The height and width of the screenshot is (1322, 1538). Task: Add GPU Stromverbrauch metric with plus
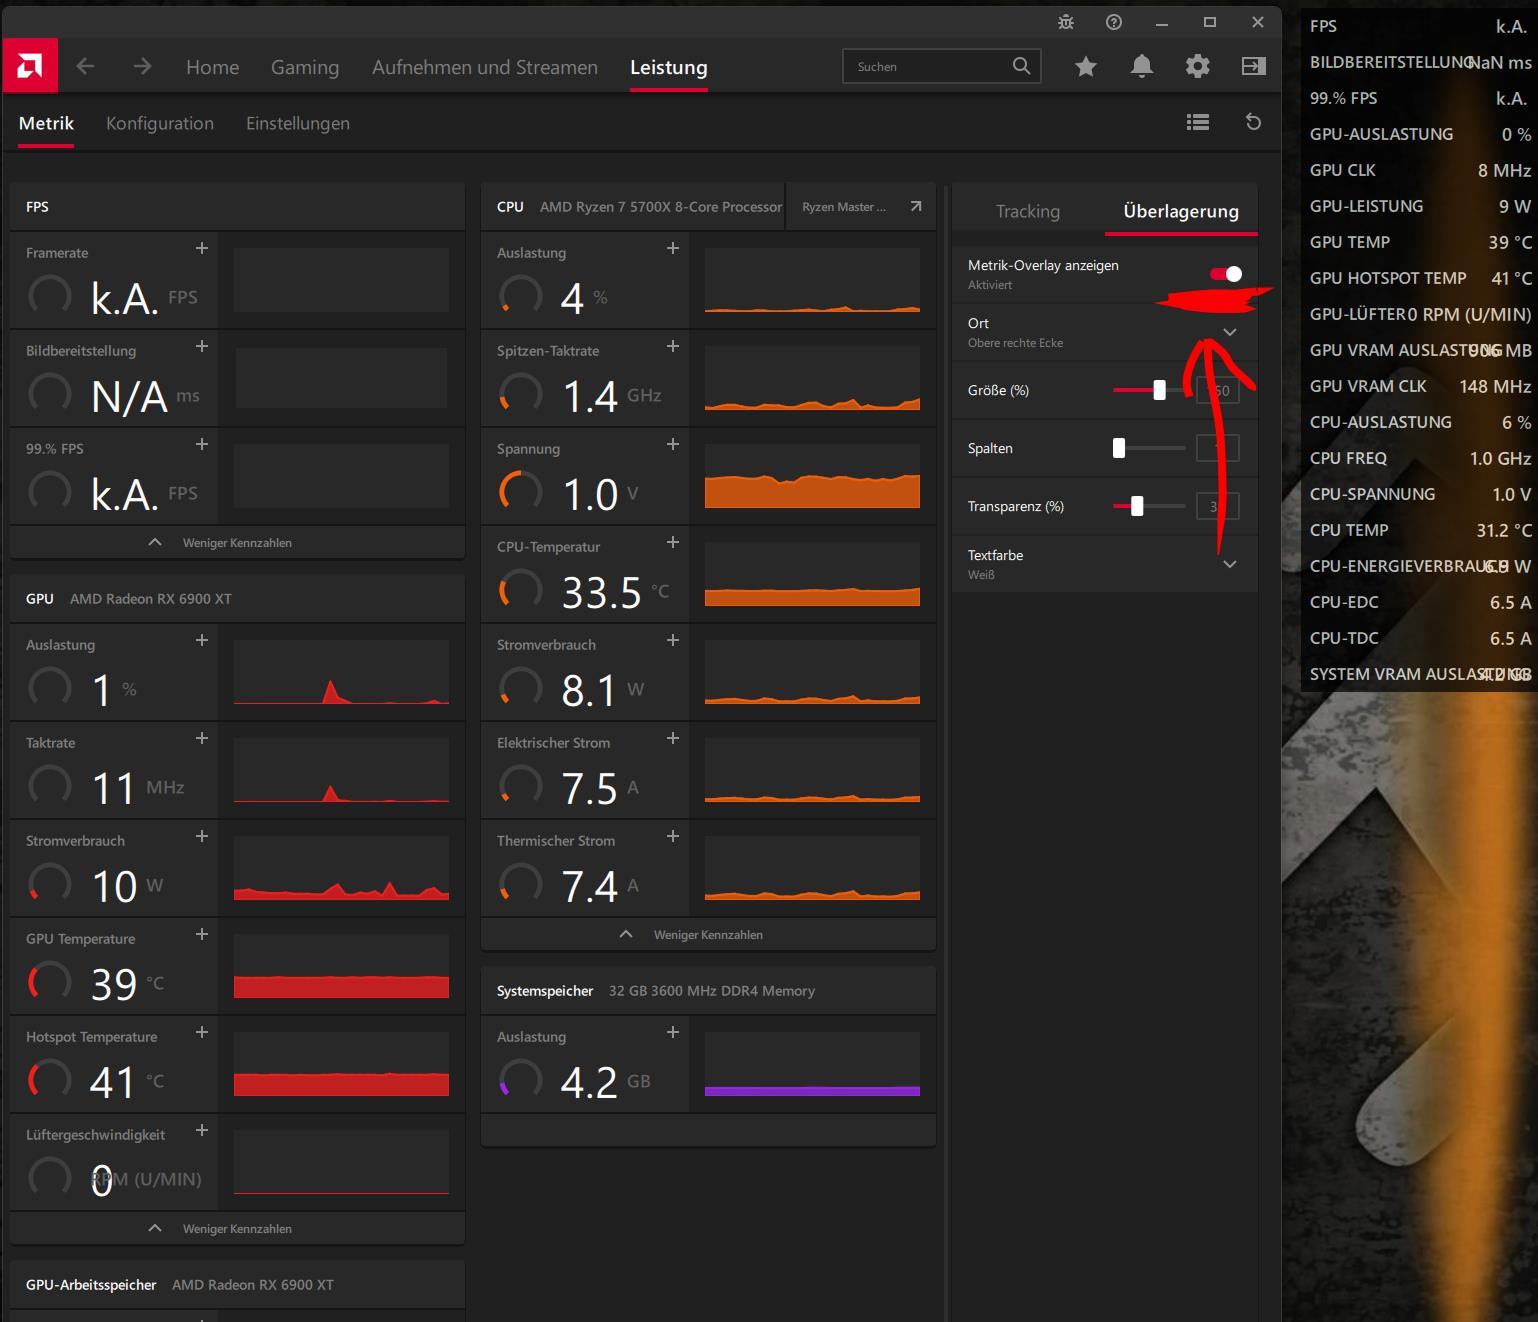(x=202, y=836)
